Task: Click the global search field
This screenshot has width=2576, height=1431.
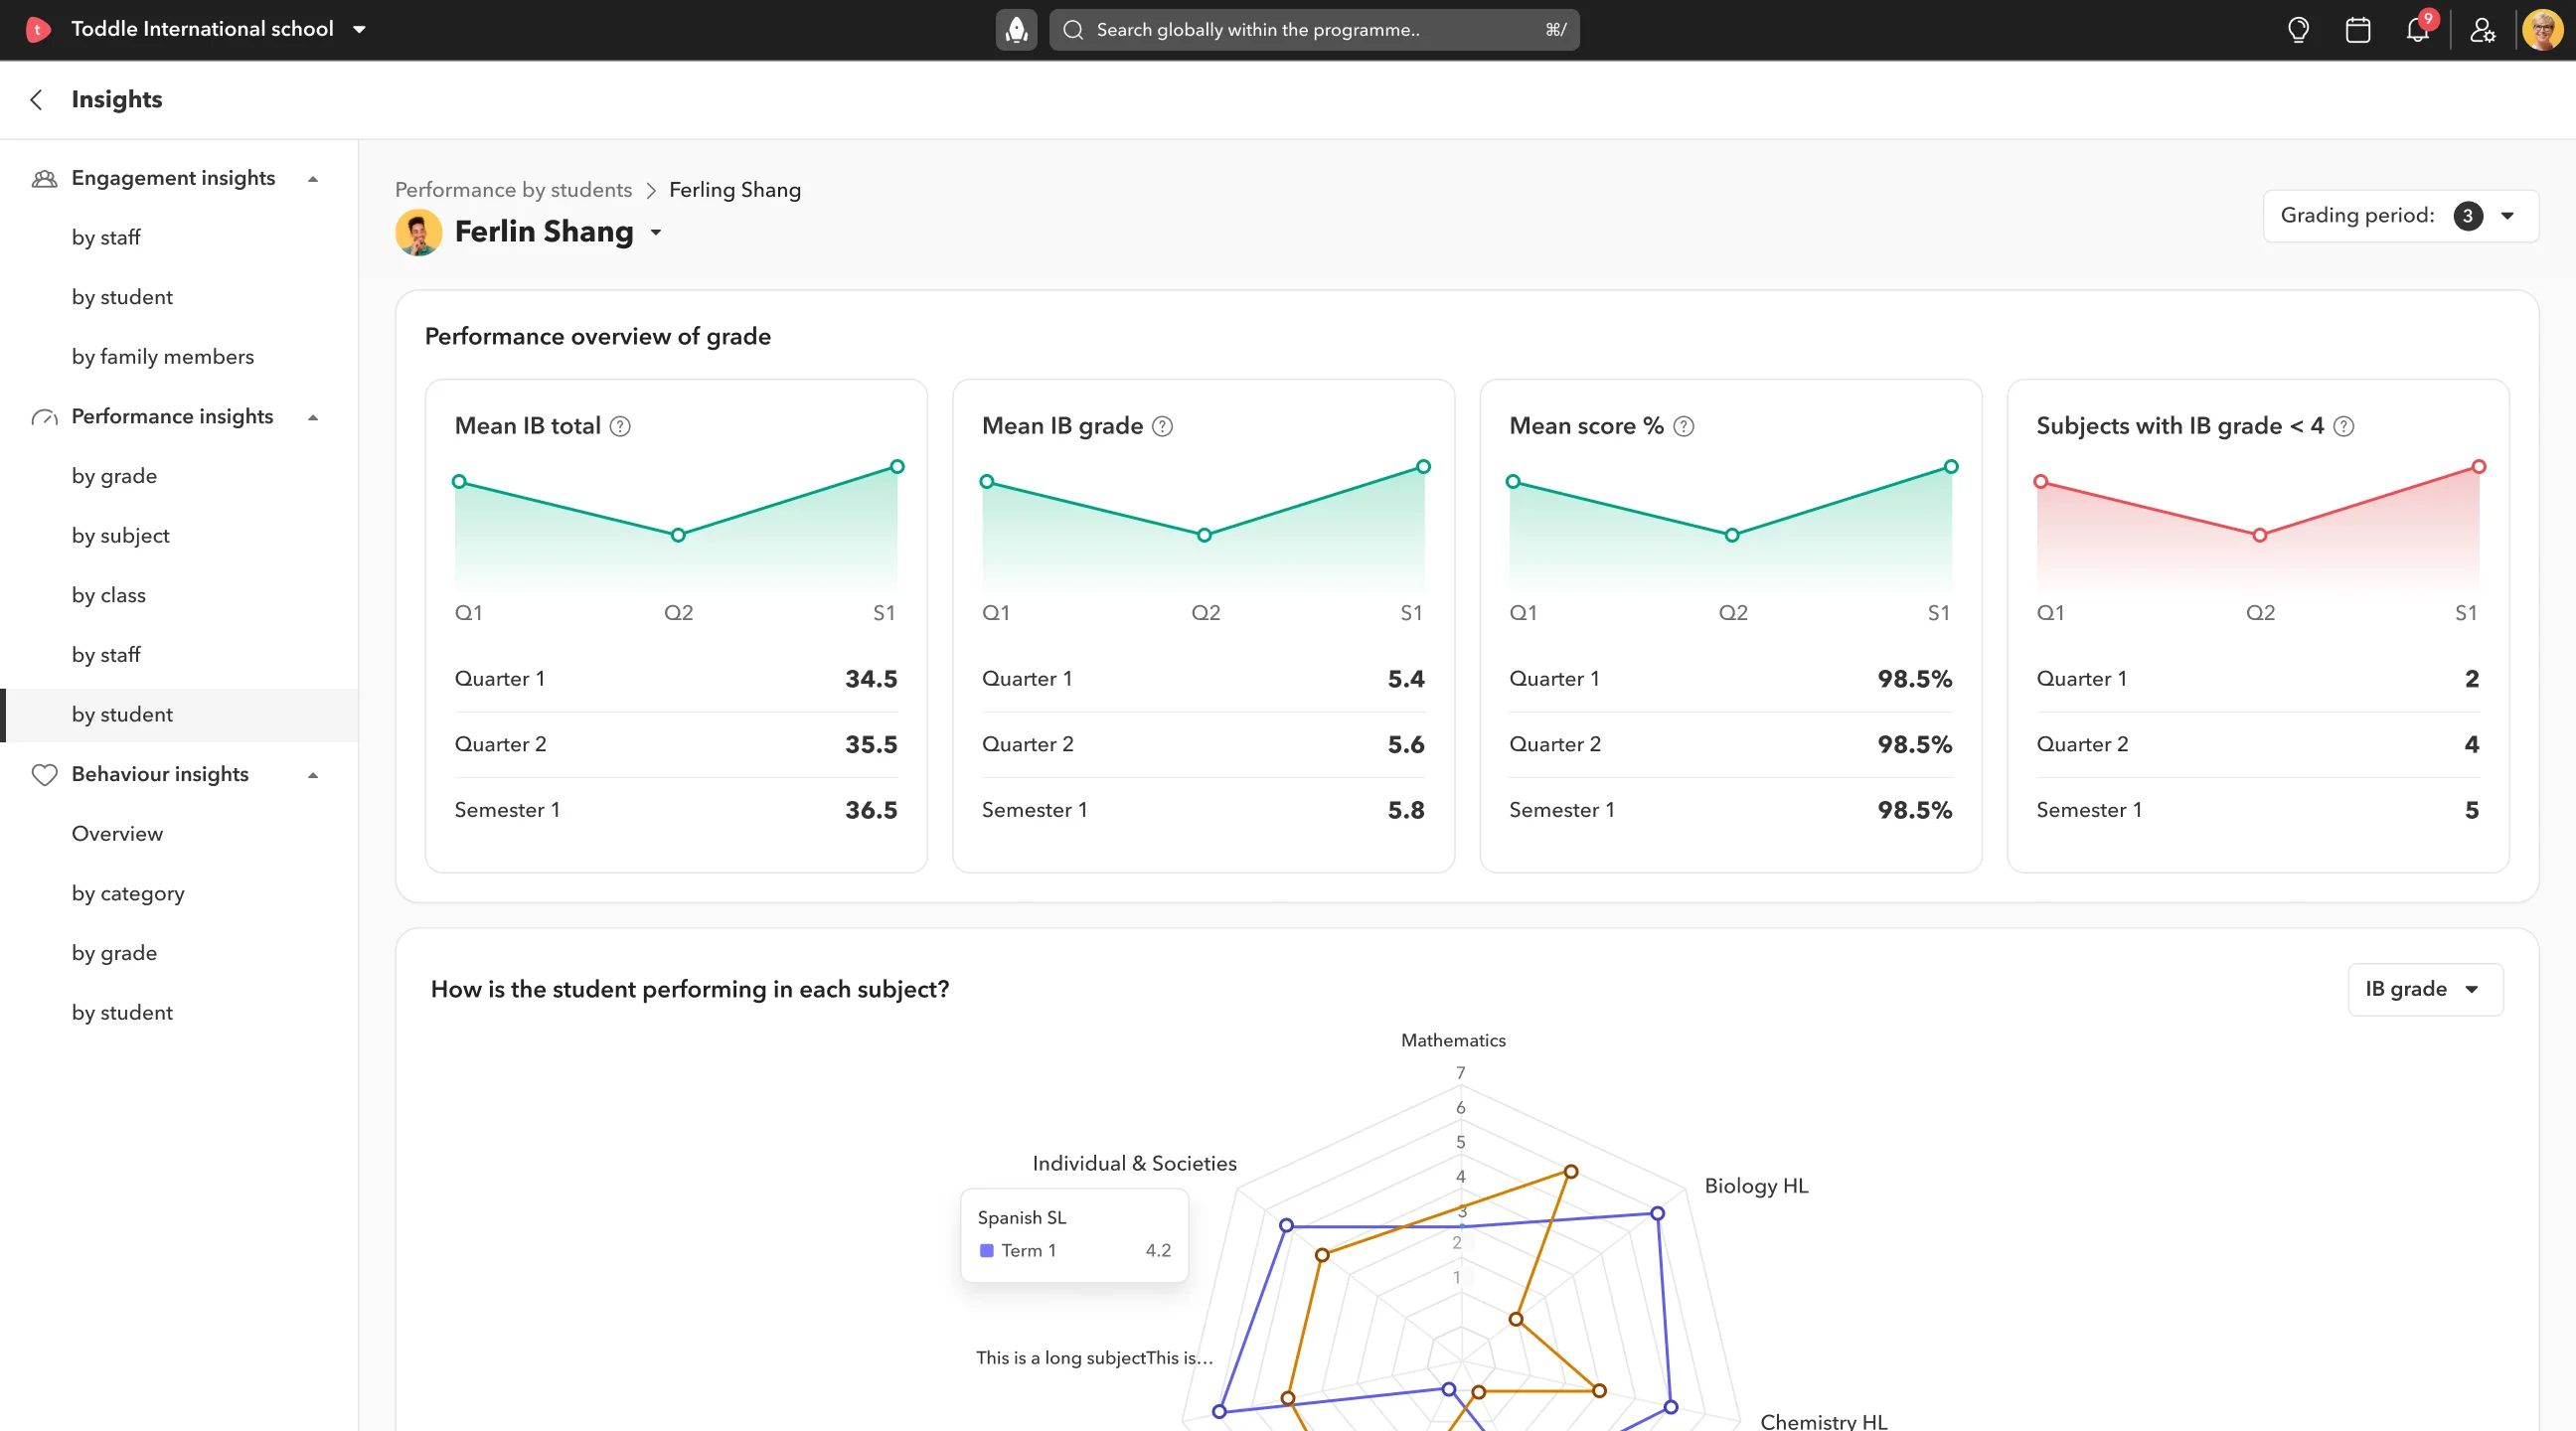Action: click(1314, 30)
